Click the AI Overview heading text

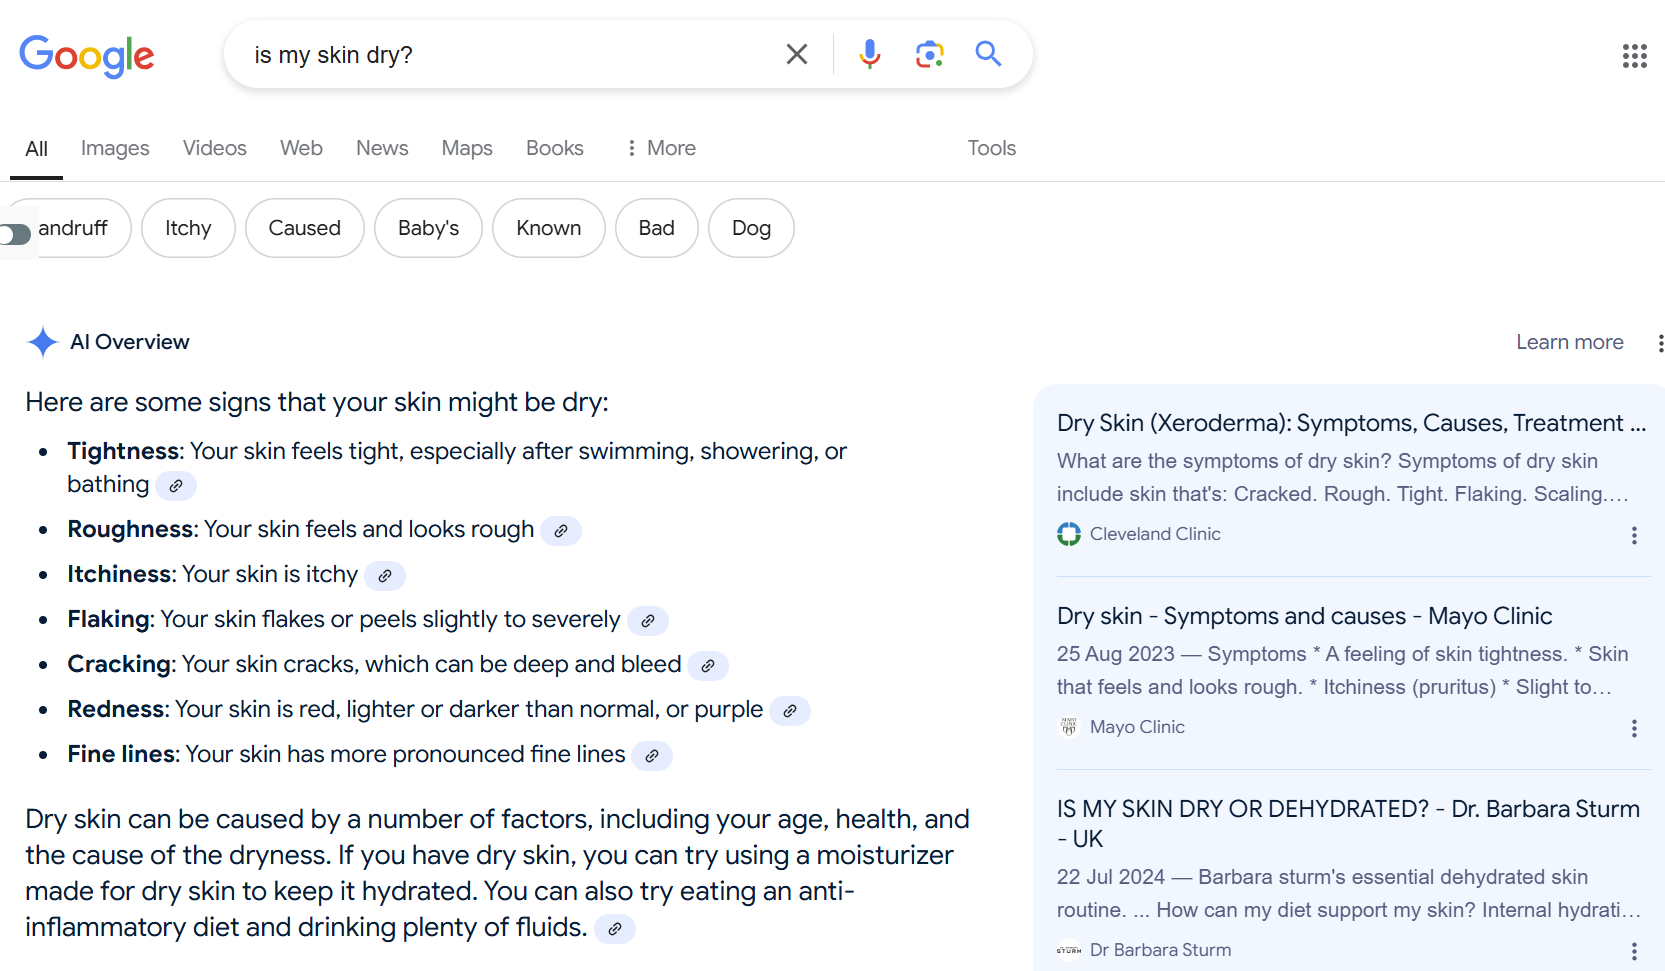[x=130, y=342]
